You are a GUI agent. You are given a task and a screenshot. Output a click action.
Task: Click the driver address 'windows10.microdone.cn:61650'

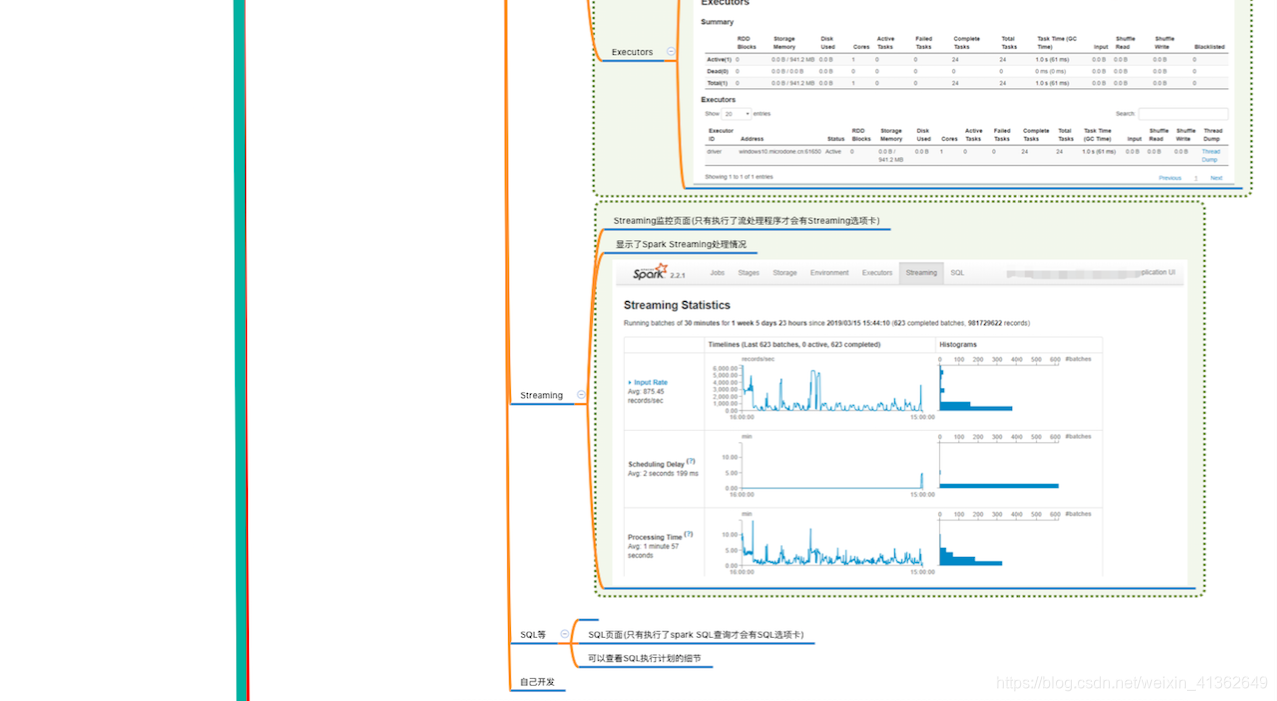point(780,151)
